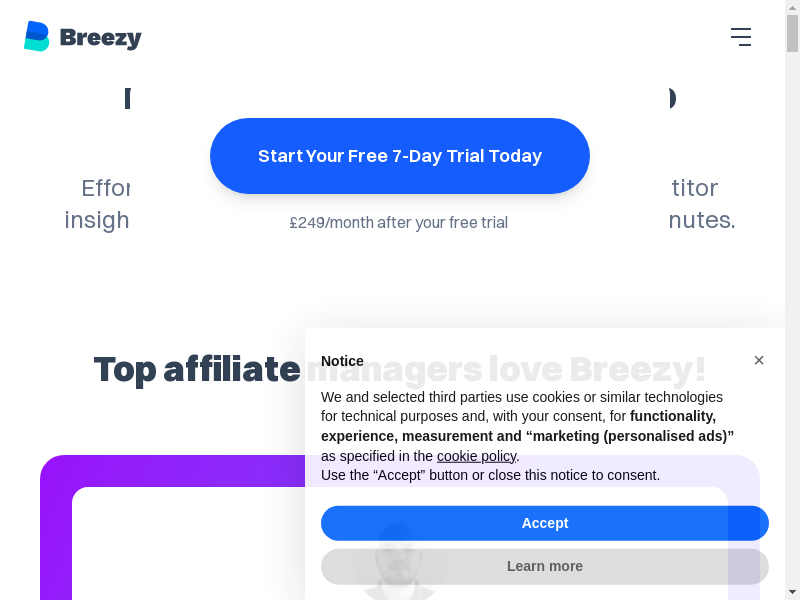
Task: Click the £249/month pricing text
Action: coord(398,222)
